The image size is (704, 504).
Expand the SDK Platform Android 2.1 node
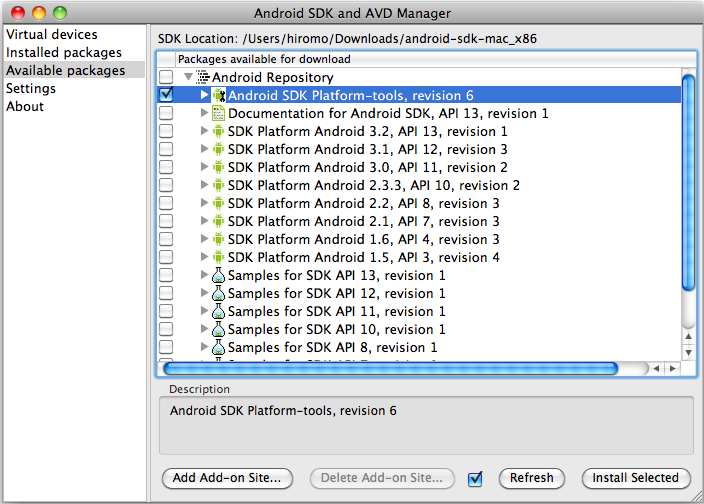coord(204,220)
